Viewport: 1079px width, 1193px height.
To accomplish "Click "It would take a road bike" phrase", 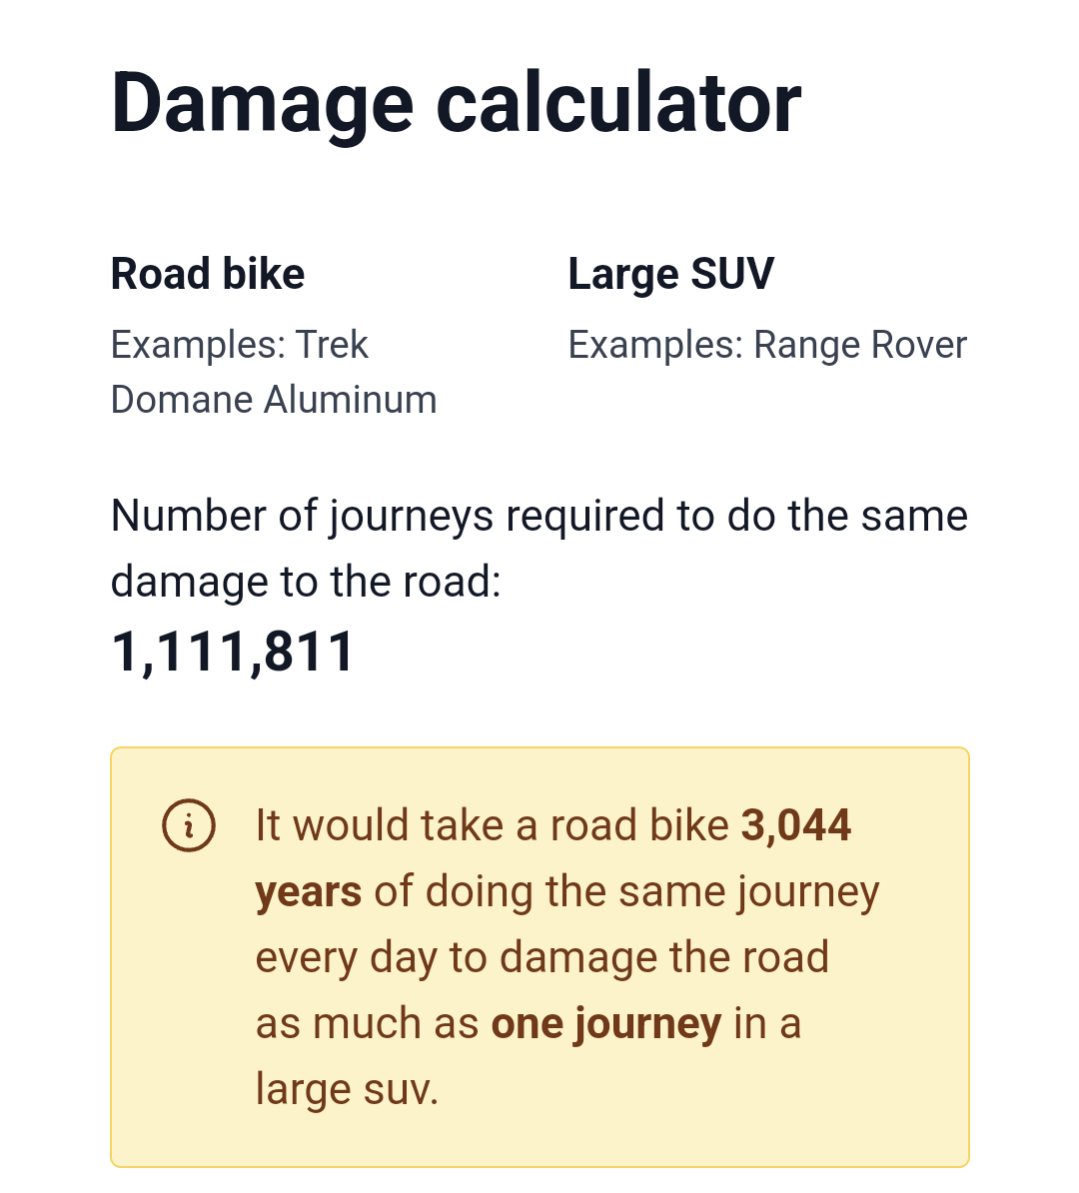I will coord(492,826).
